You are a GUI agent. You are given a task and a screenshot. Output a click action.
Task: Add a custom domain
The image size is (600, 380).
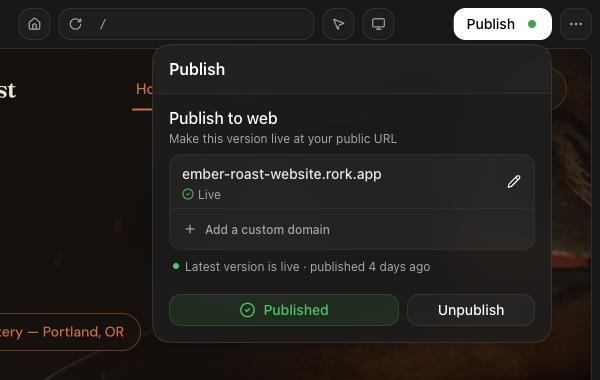(x=352, y=229)
